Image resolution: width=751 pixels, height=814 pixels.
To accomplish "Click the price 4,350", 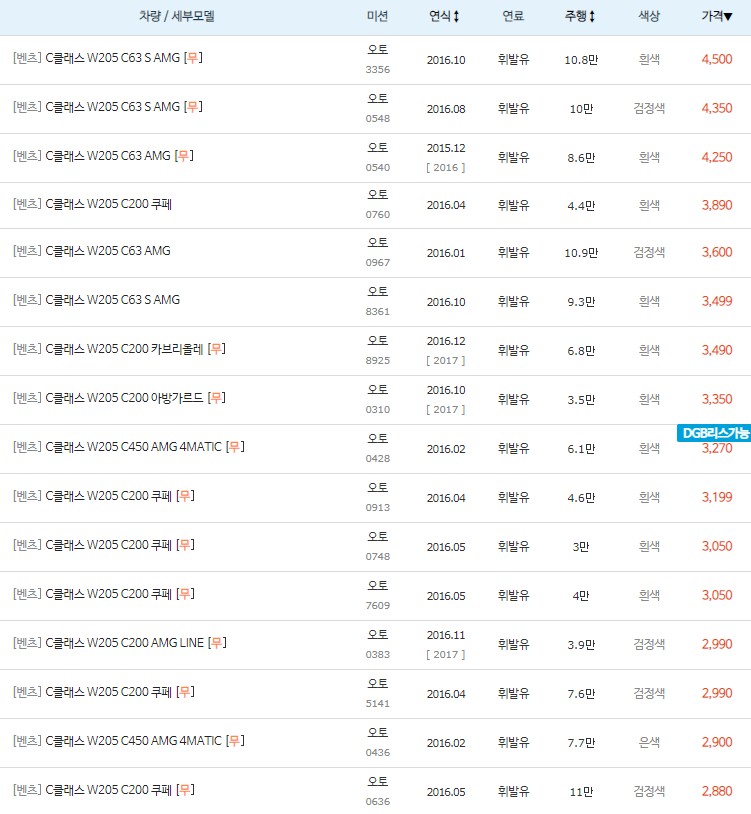I will coord(717,108).
